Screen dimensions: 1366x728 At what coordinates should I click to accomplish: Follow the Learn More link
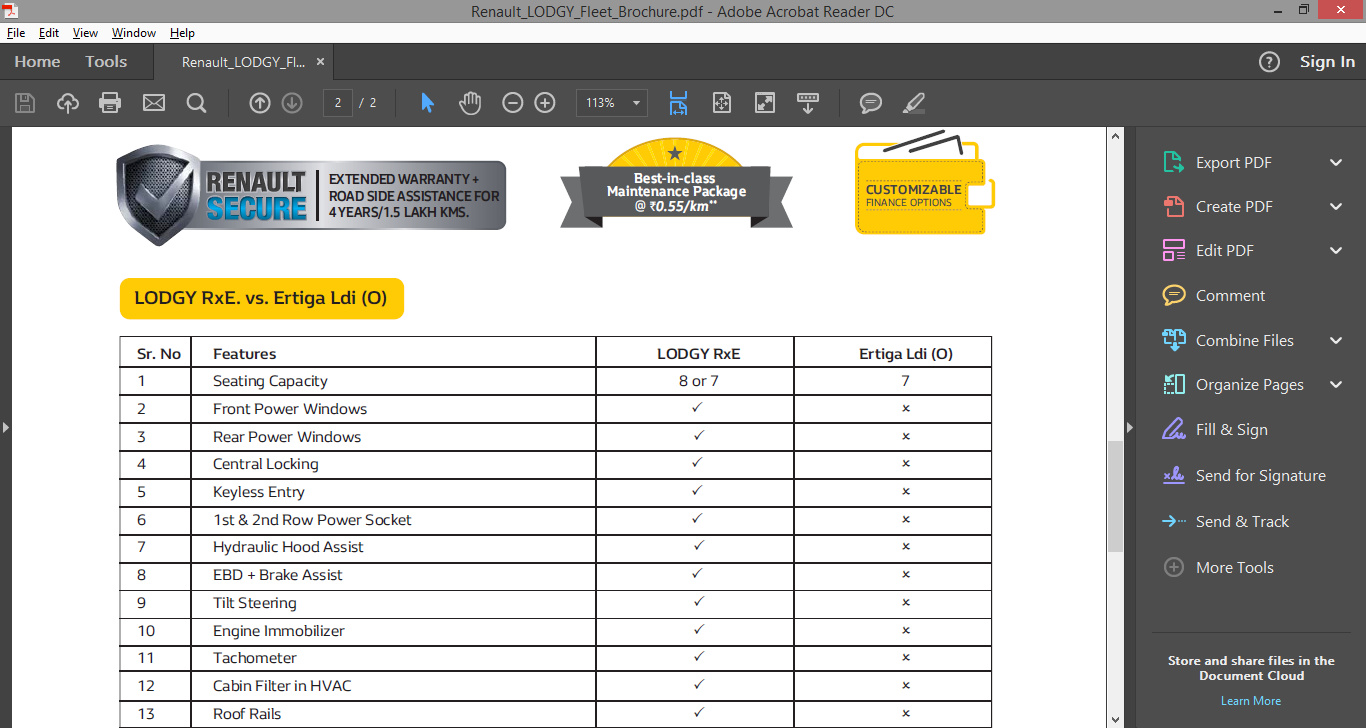pos(1251,701)
